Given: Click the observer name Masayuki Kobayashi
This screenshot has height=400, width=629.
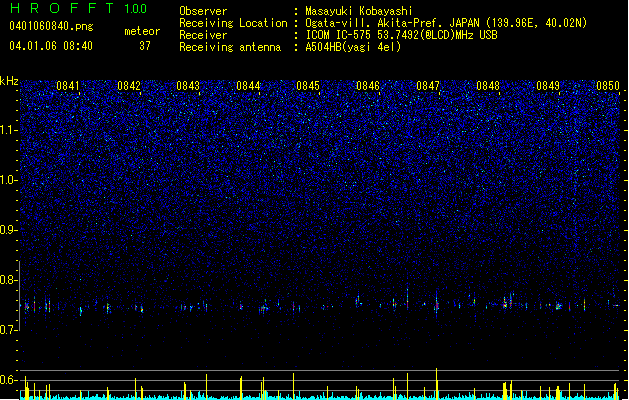Looking at the screenshot, I should [359, 11].
